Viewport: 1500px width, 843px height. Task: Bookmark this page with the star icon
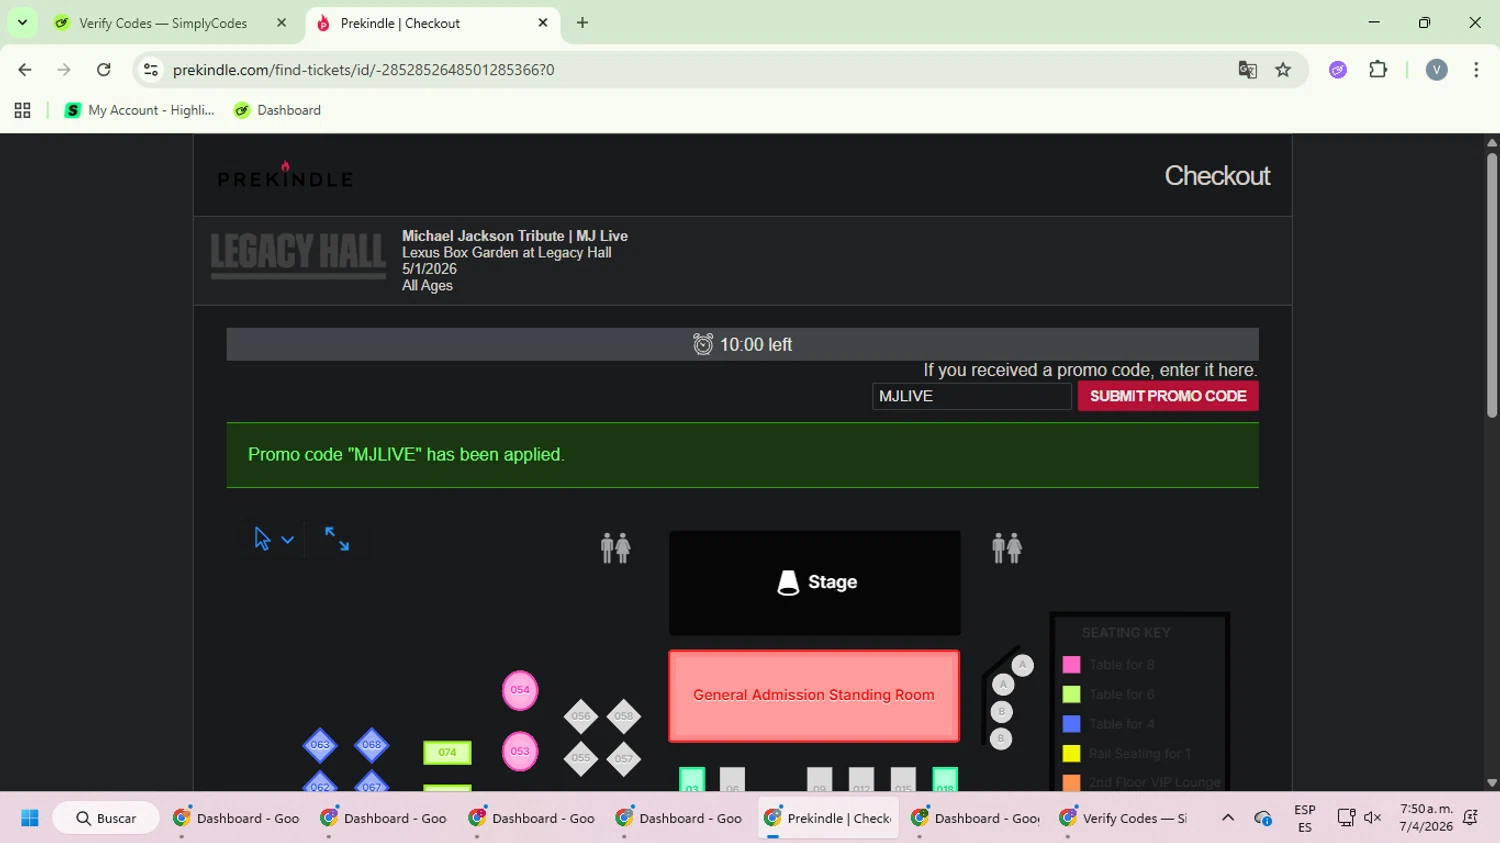1283,70
